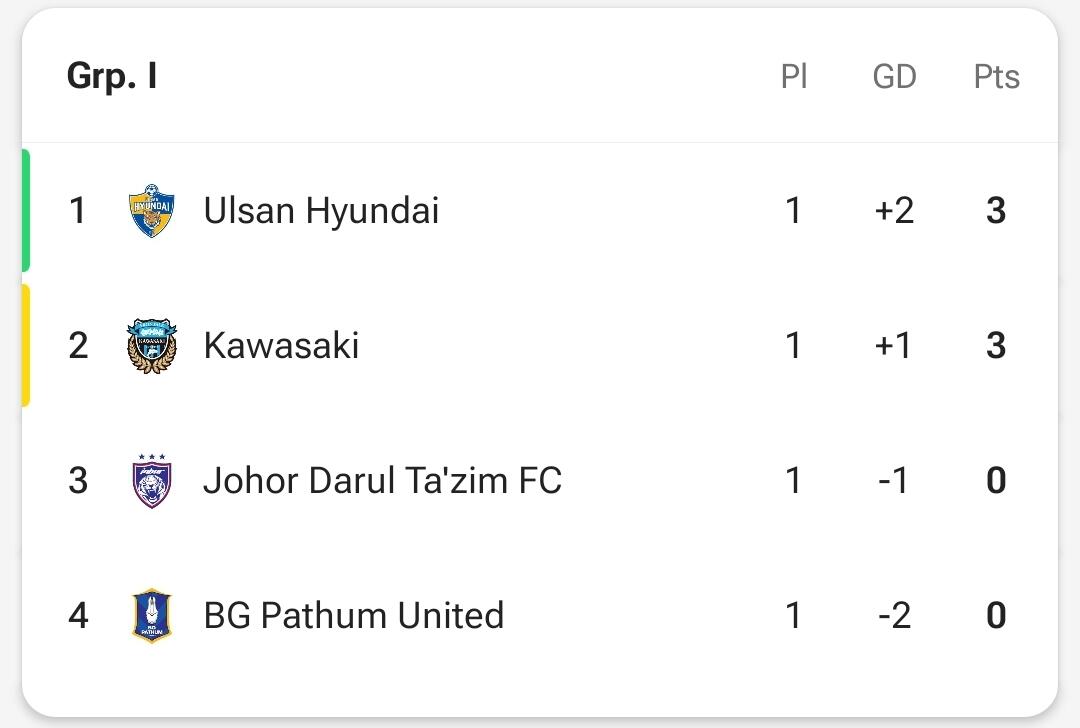Viewport: 1080px width, 728px height.
Task: Open Ulsan Hyundai team page
Action: pos(321,211)
